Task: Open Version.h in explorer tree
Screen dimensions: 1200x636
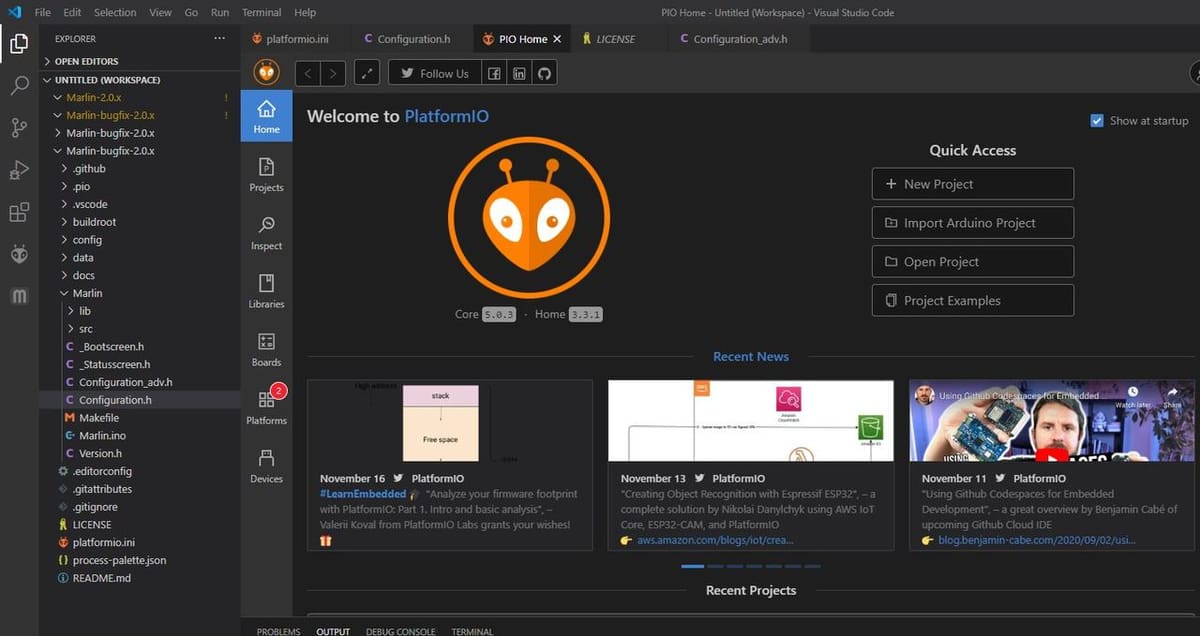Action: 140,453
